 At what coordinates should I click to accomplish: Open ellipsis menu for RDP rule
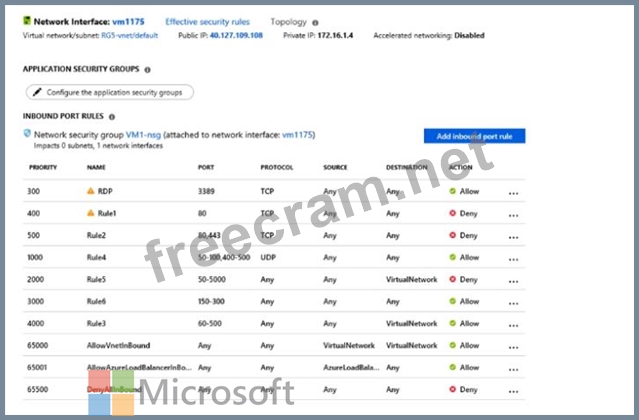click(x=513, y=194)
